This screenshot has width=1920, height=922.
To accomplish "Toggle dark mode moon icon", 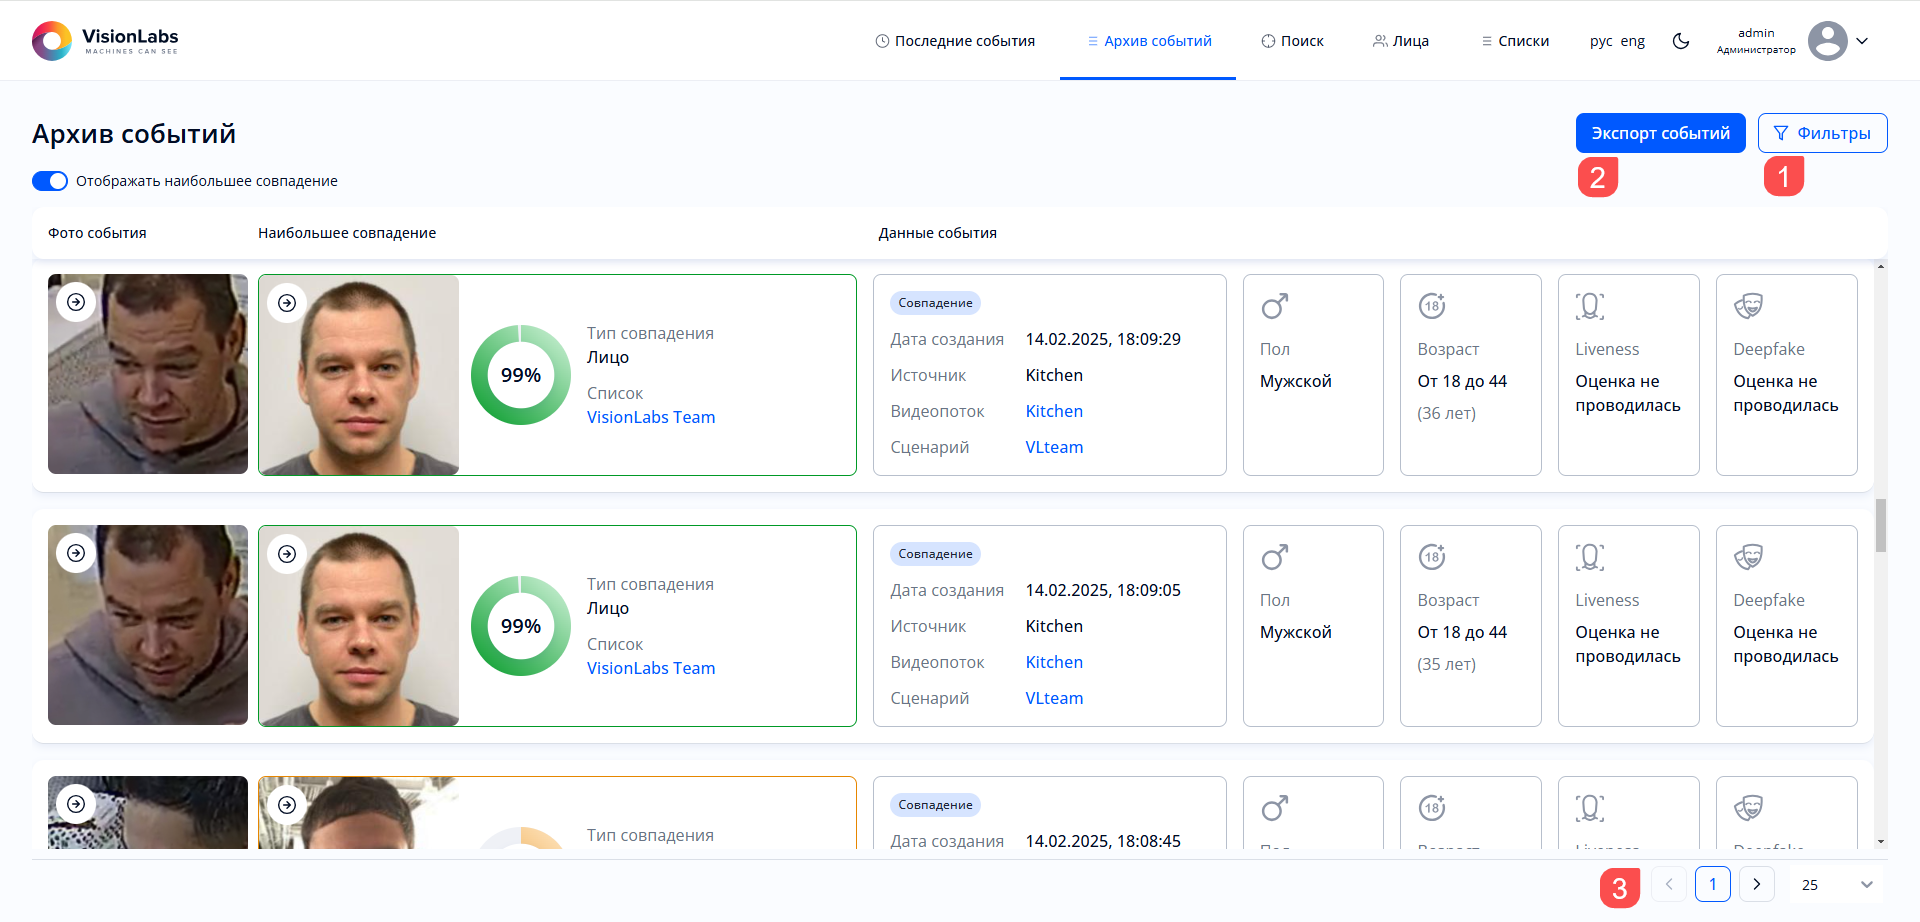I will click(x=1681, y=41).
